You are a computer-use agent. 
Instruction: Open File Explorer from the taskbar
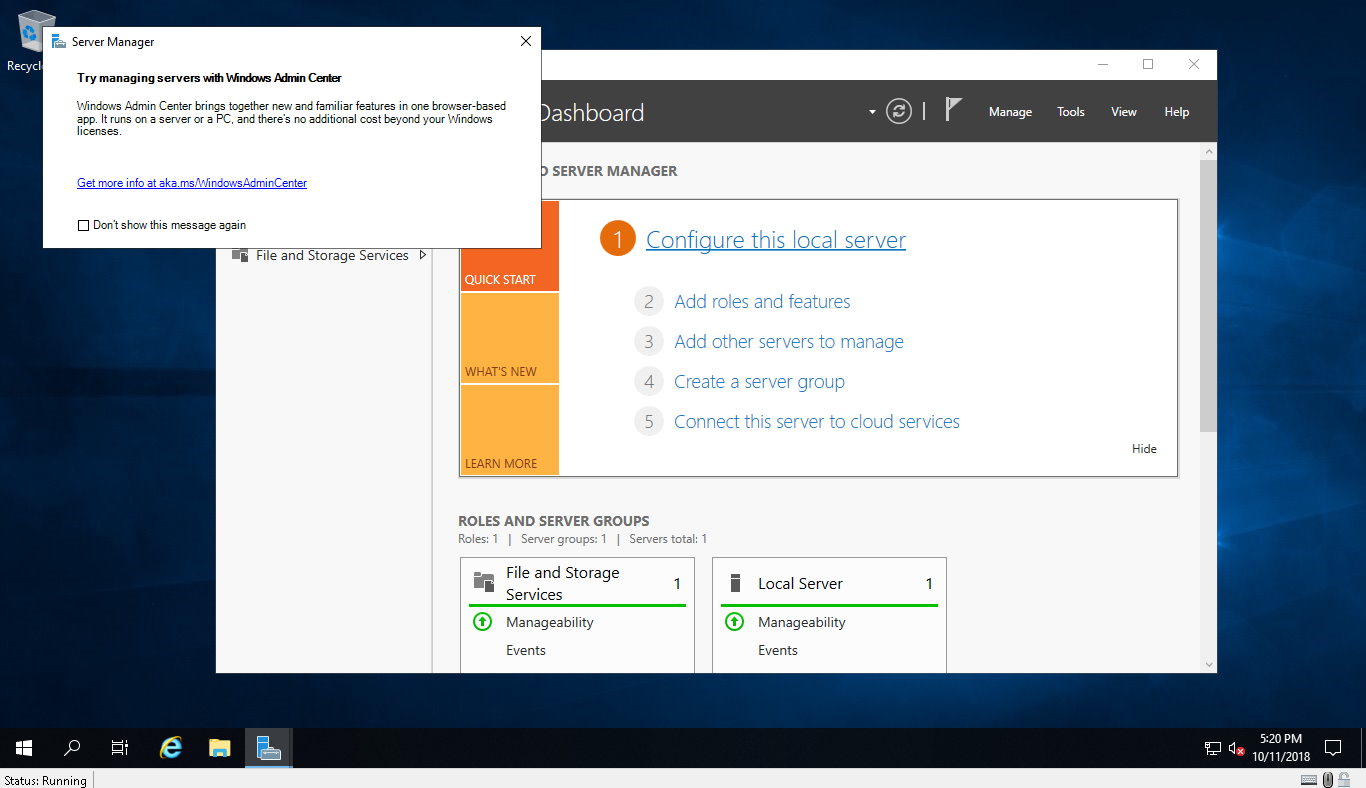(219, 747)
